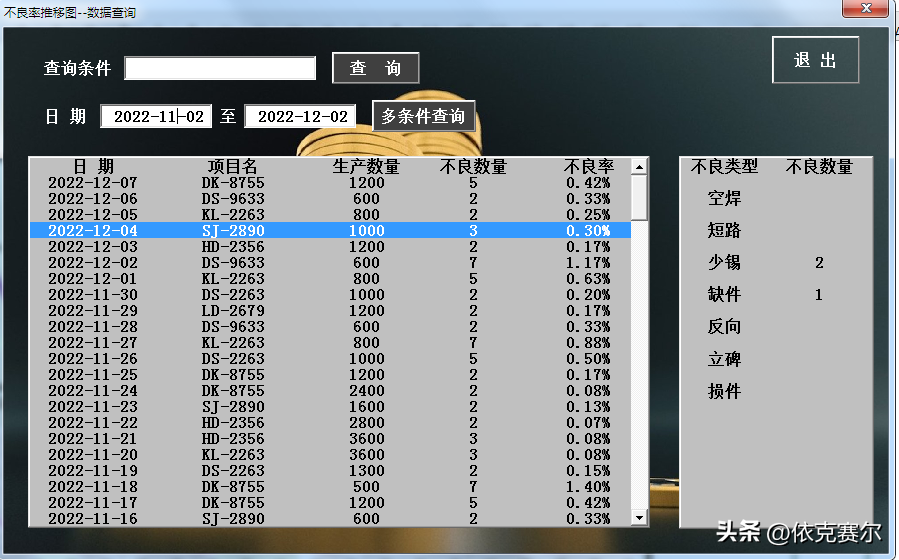The height and width of the screenshot is (560, 899).
Task: Click the 少锡 count value 2
Action: pyautogui.click(x=819, y=263)
